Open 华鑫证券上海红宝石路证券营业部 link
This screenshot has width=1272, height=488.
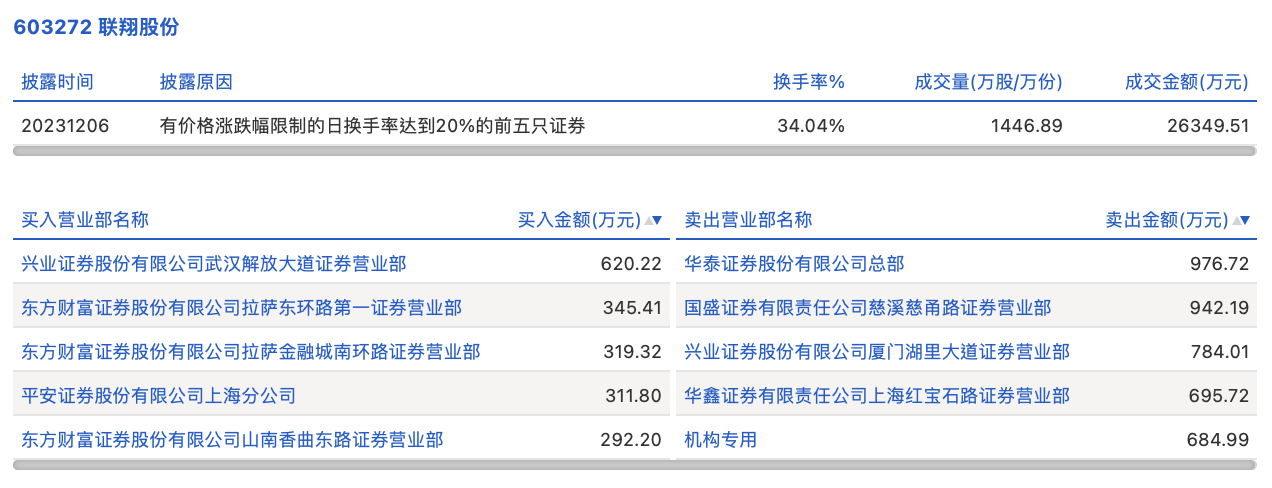coord(876,396)
